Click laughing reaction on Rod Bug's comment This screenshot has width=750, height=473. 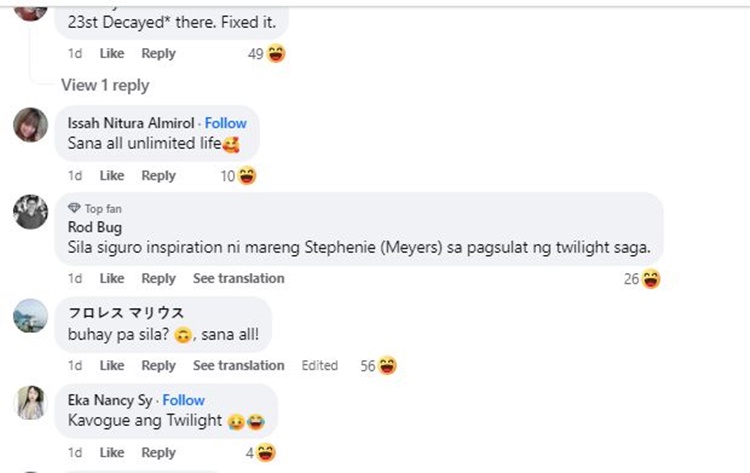click(x=651, y=279)
